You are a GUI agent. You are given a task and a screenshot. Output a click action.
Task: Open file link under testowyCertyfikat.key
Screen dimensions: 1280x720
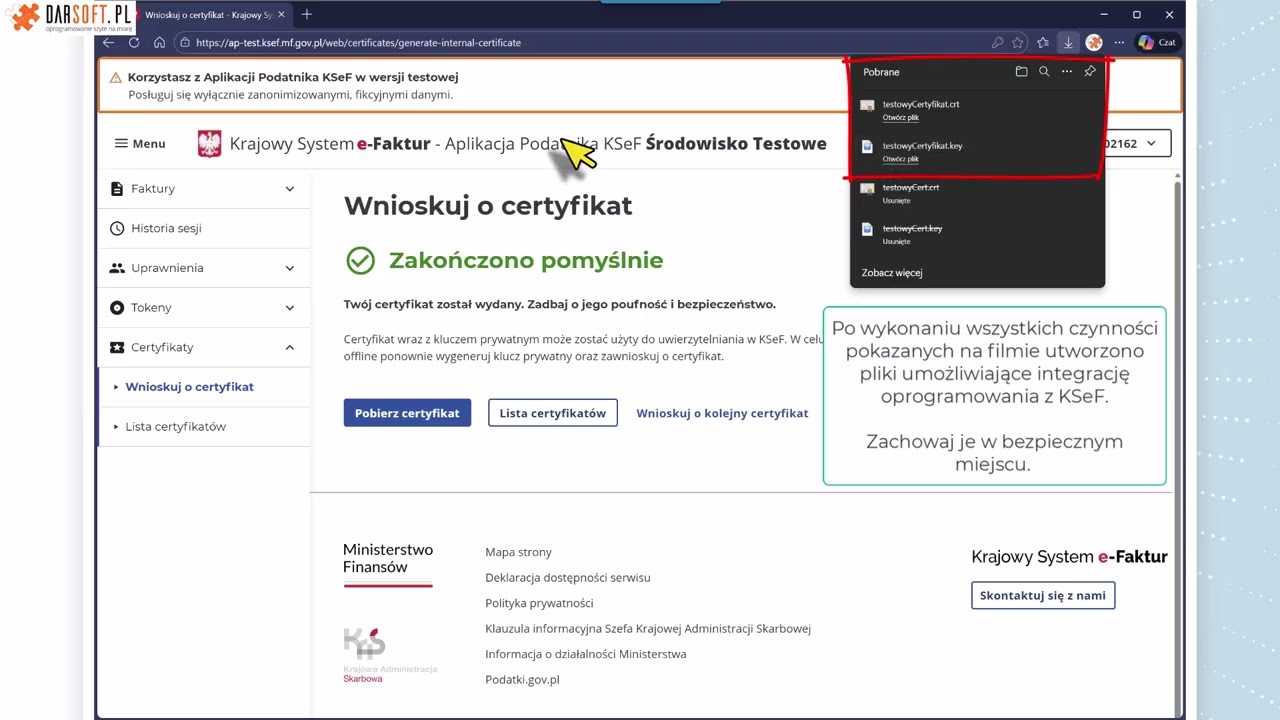(900, 159)
